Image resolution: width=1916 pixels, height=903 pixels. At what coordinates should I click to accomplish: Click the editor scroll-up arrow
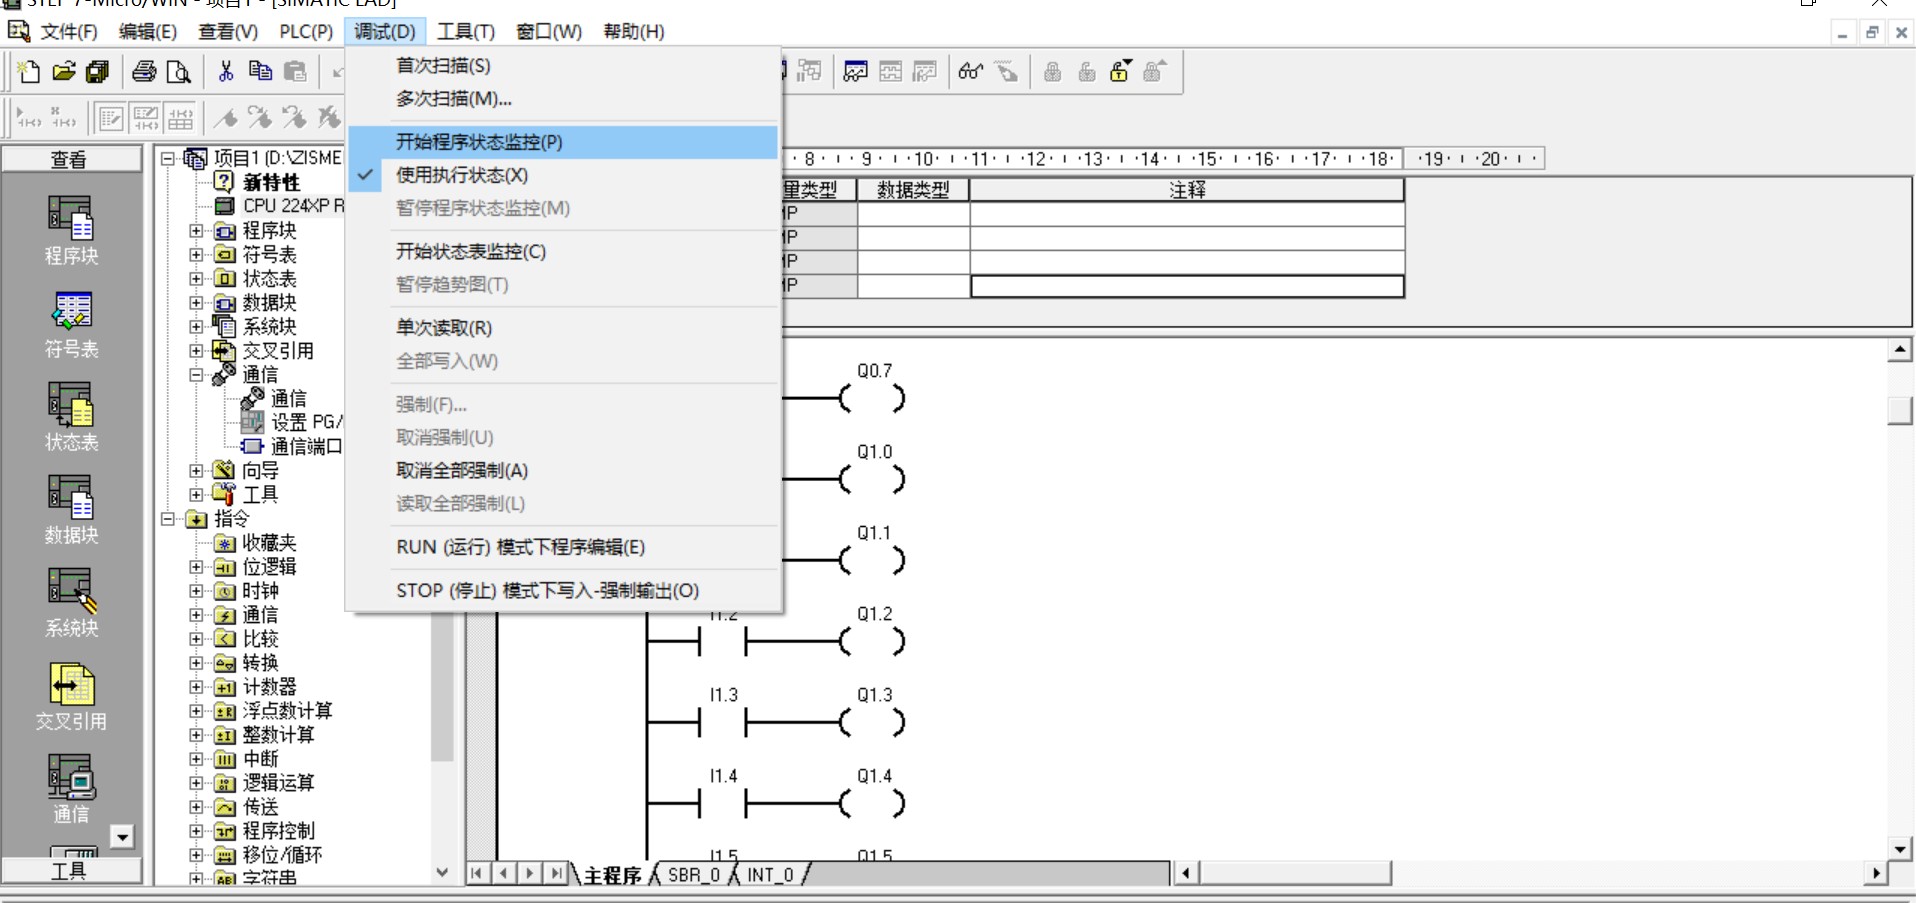(x=1900, y=349)
